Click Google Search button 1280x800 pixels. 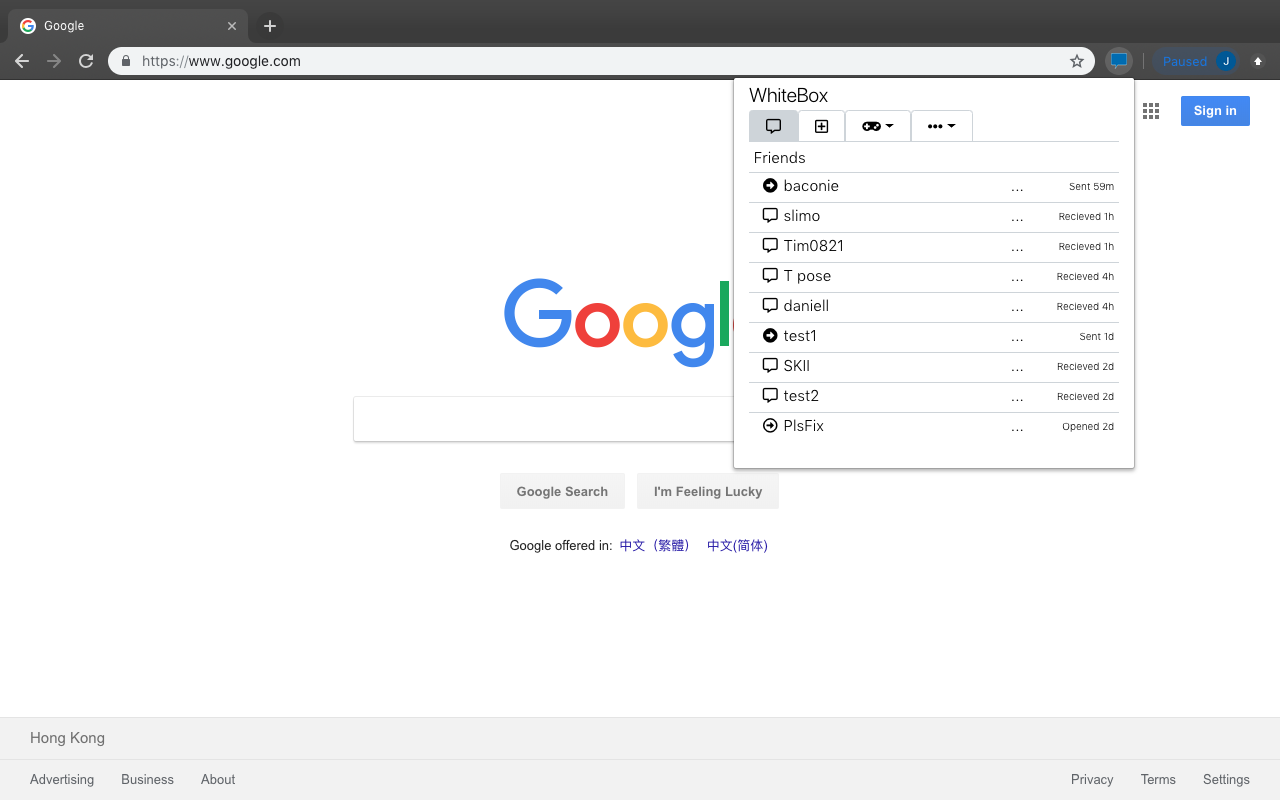[x=562, y=491]
